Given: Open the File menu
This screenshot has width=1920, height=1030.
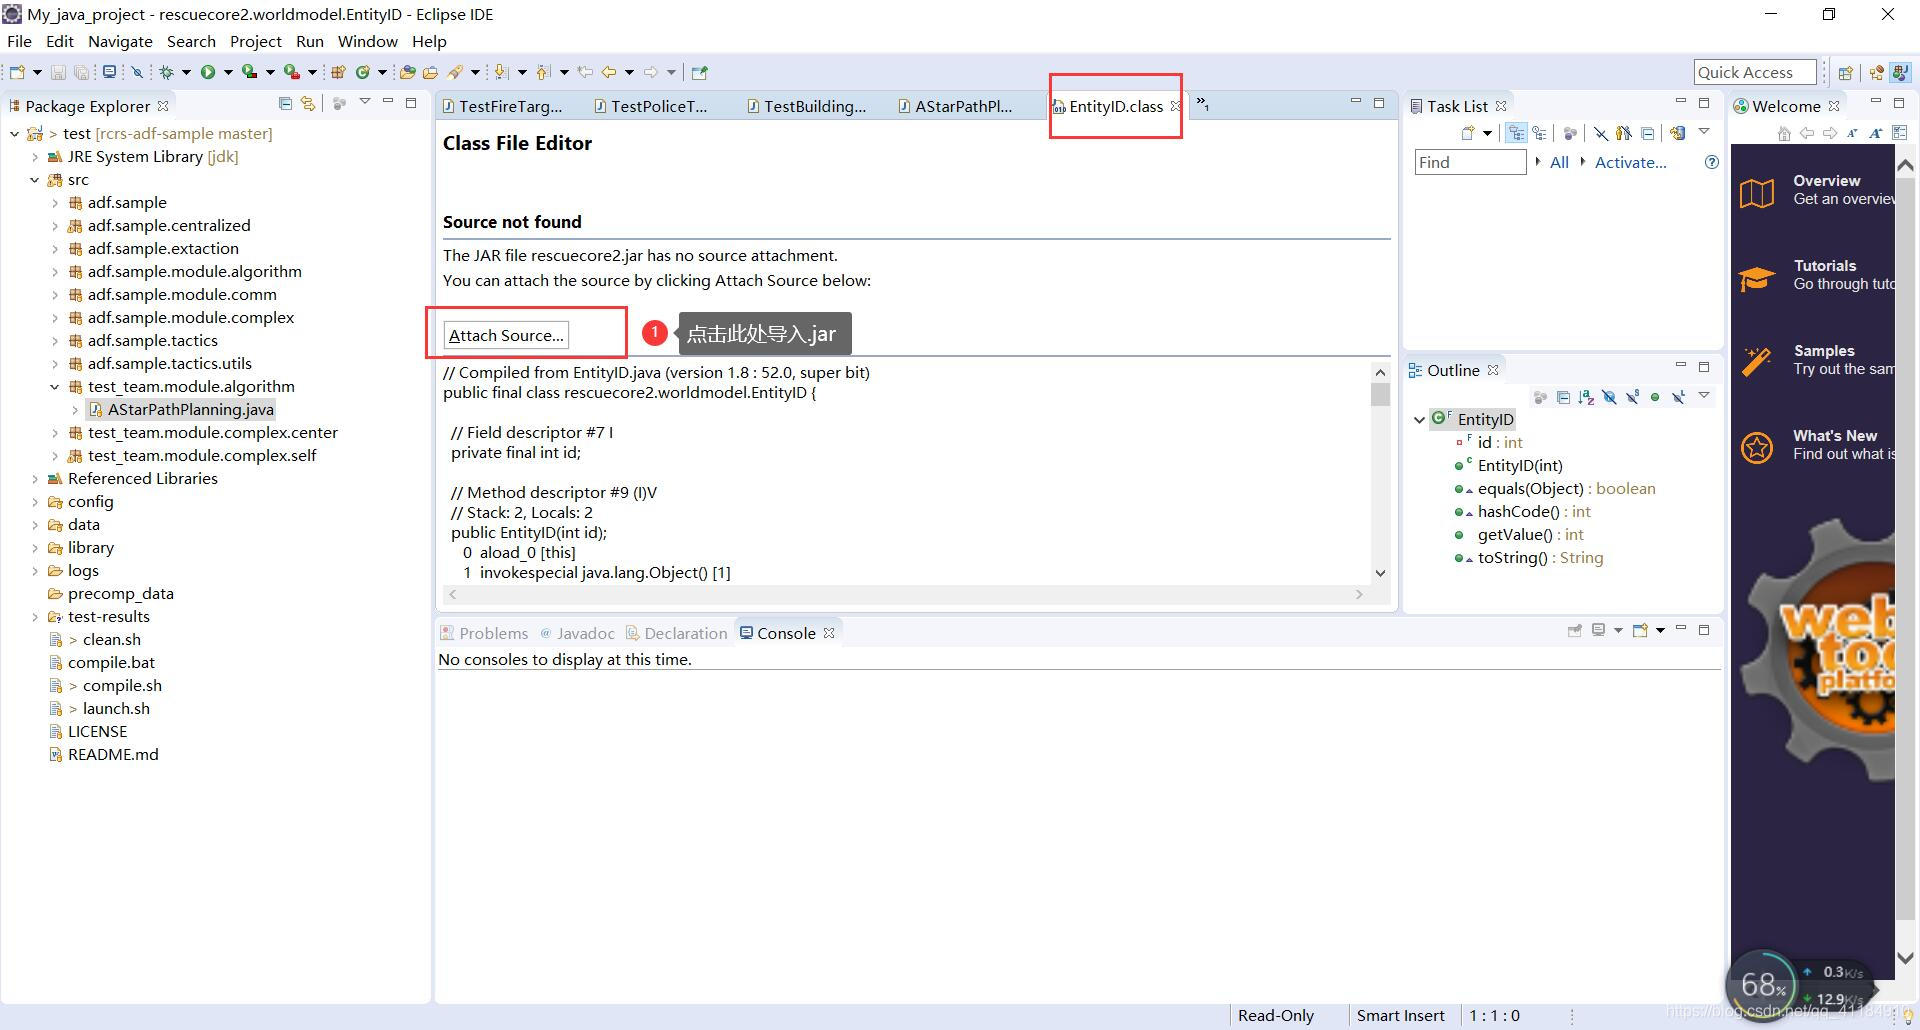Looking at the screenshot, I should coord(19,41).
